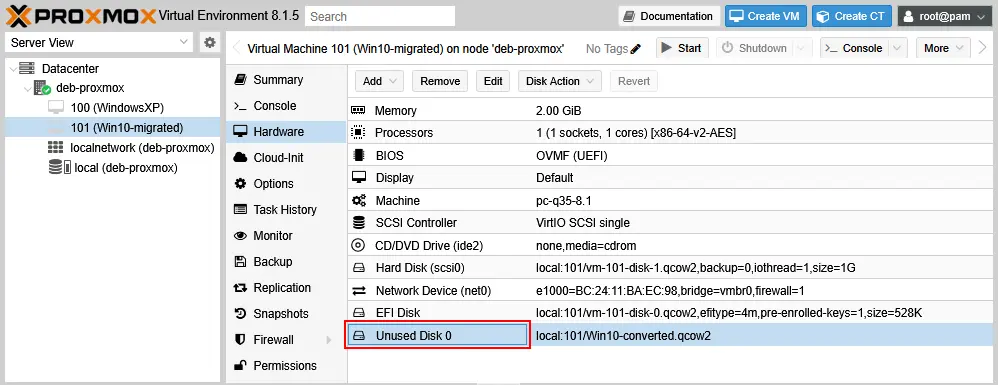This screenshot has width=998, height=385.
Task: Open the Replication tab
Action: click(286, 288)
